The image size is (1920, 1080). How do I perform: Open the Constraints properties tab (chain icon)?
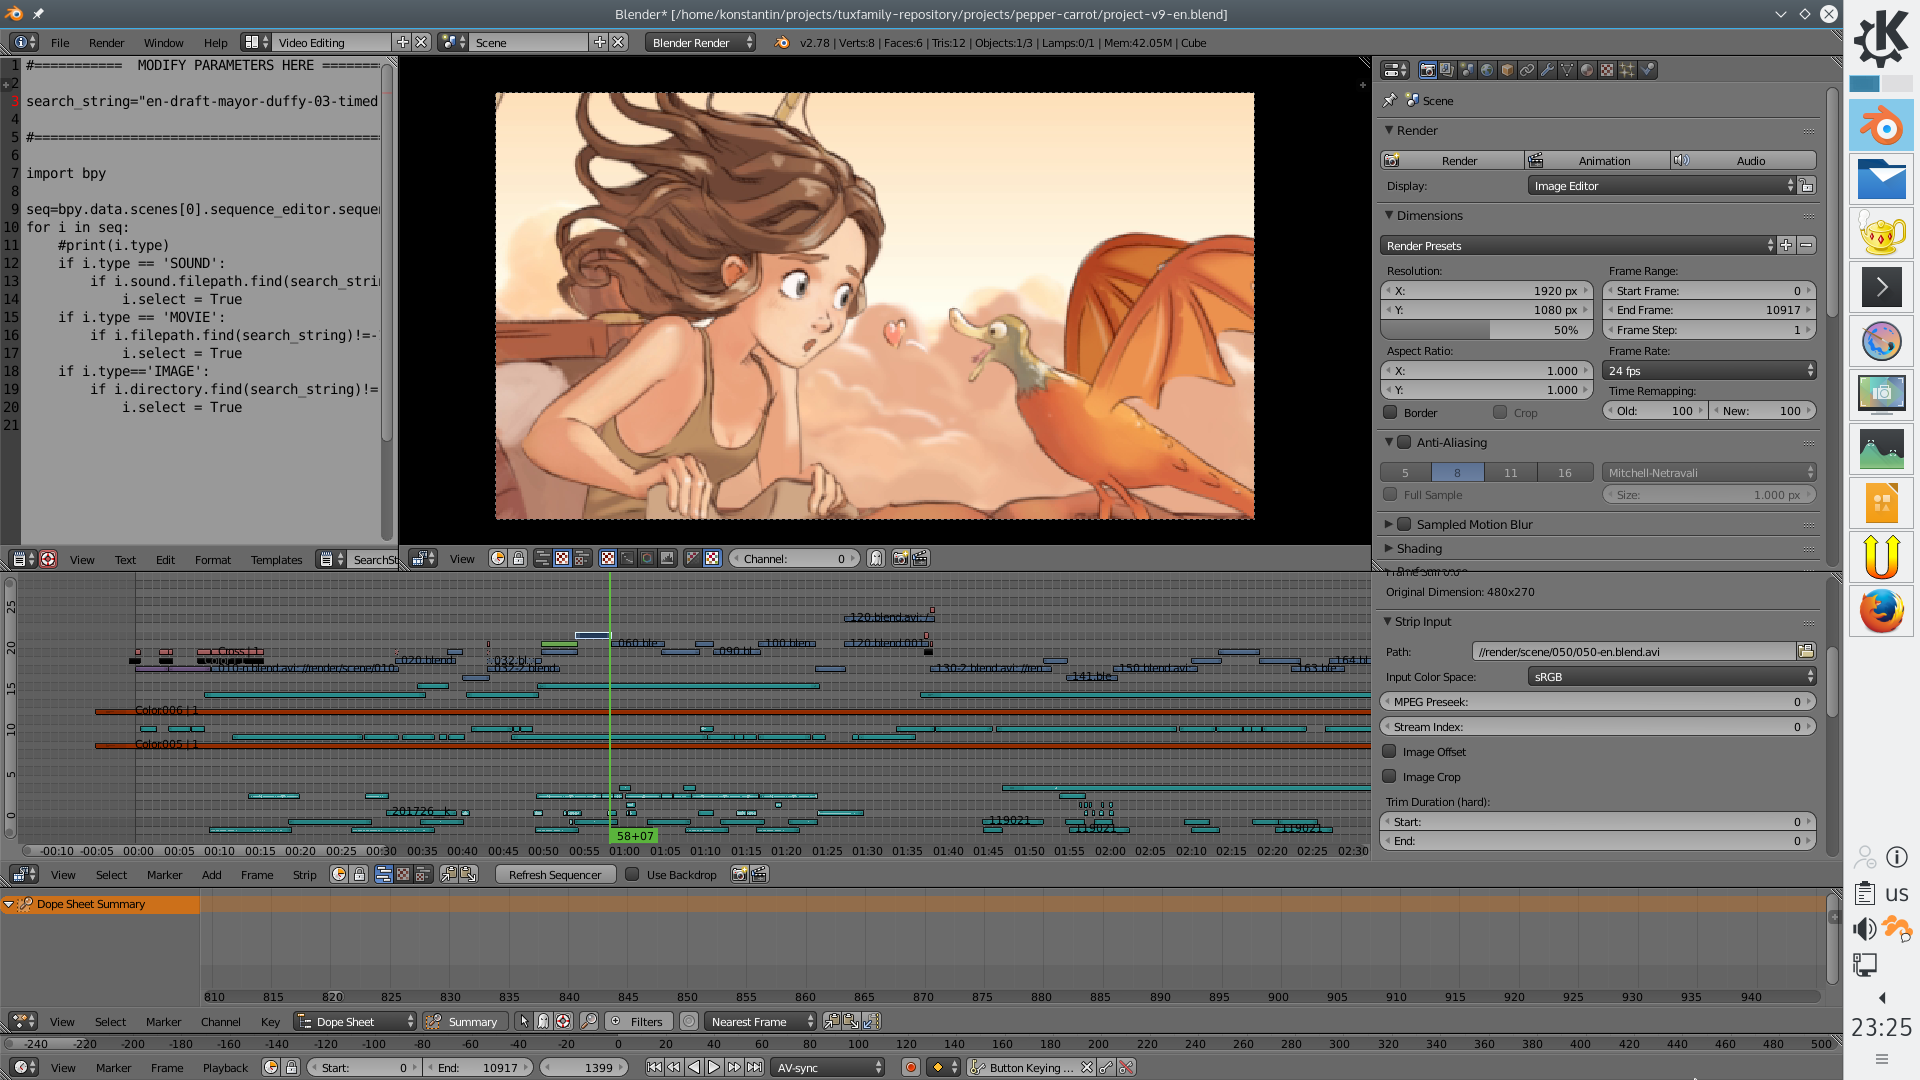[1527, 70]
